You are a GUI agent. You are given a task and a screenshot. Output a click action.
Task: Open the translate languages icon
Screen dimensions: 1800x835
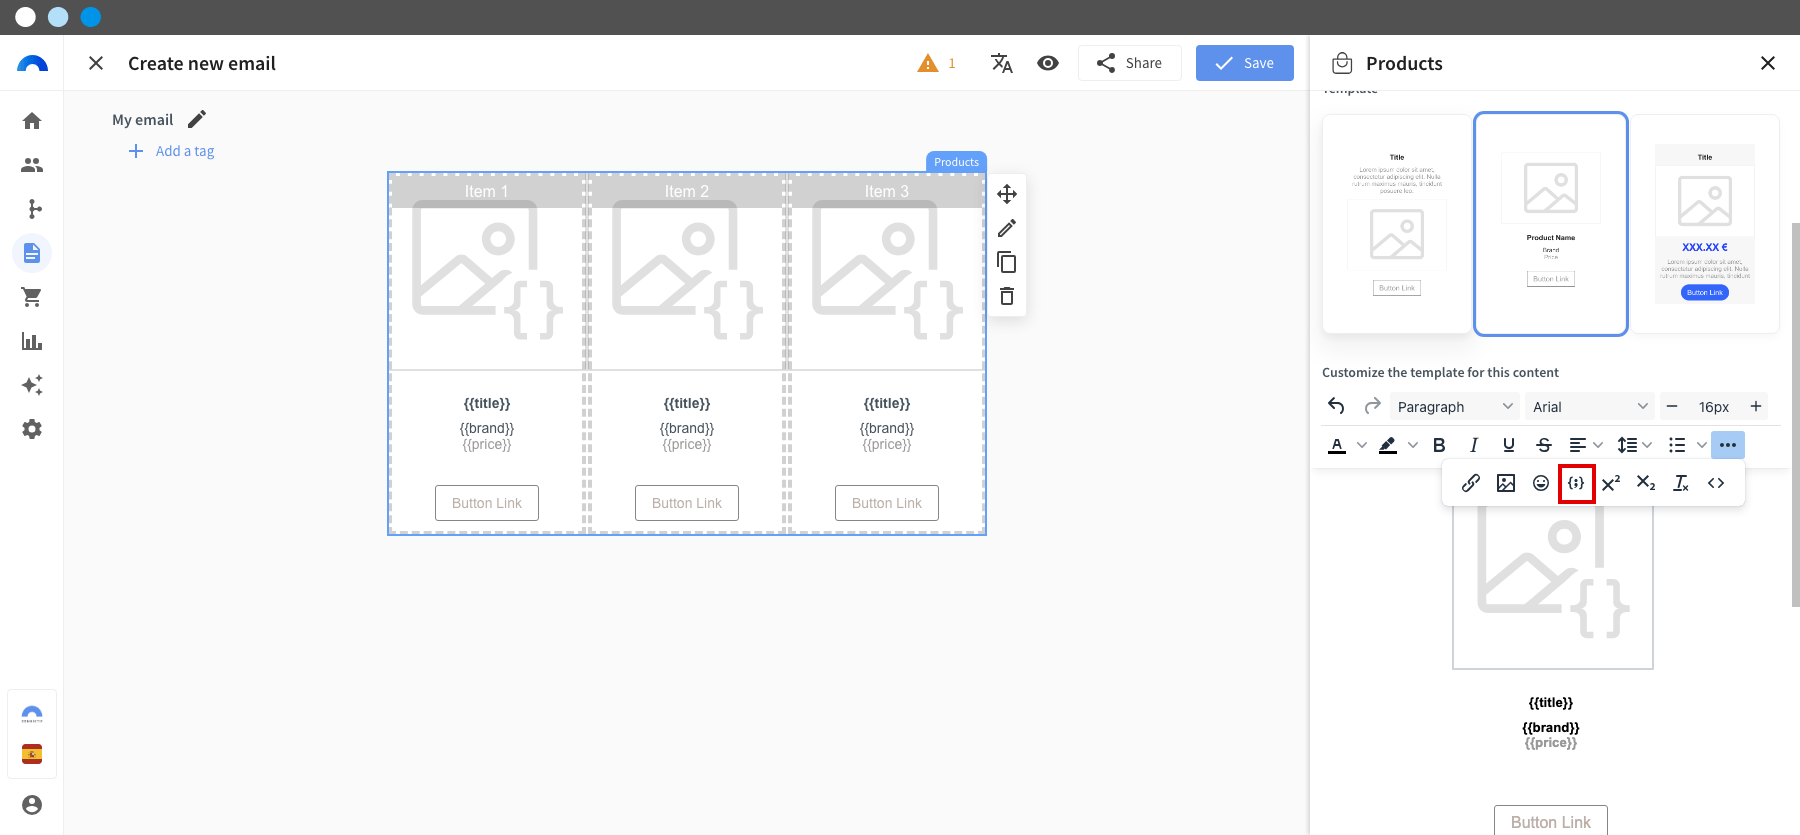click(1002, 63)
